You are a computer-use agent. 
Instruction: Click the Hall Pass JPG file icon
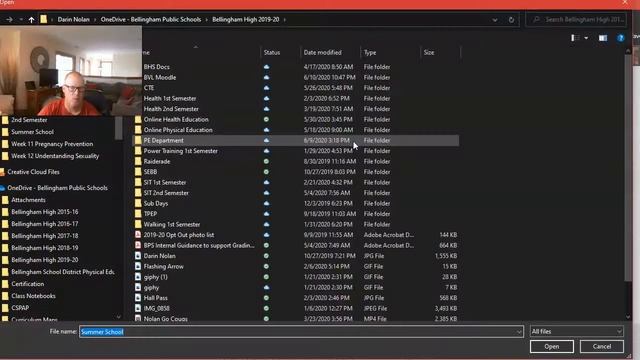(138, 298)
